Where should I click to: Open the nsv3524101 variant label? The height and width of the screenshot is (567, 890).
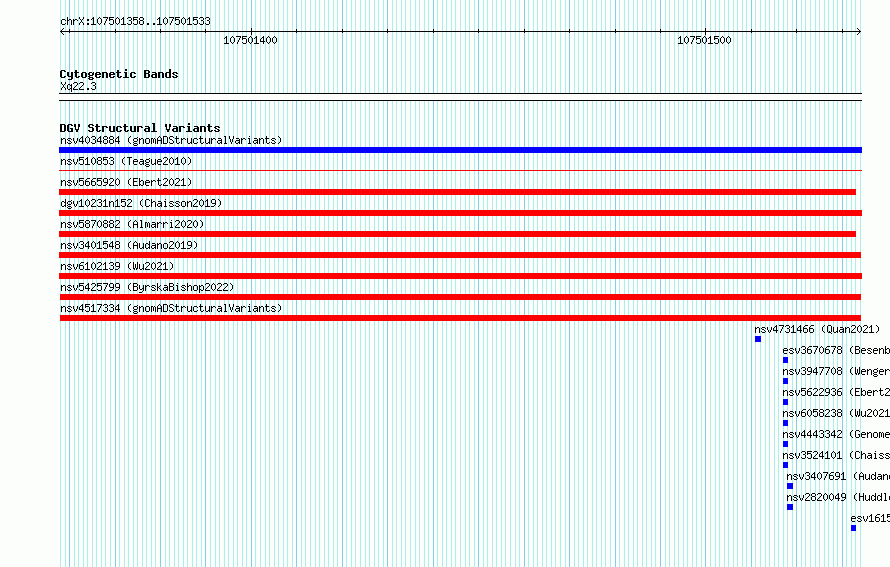tap(836, 455)
